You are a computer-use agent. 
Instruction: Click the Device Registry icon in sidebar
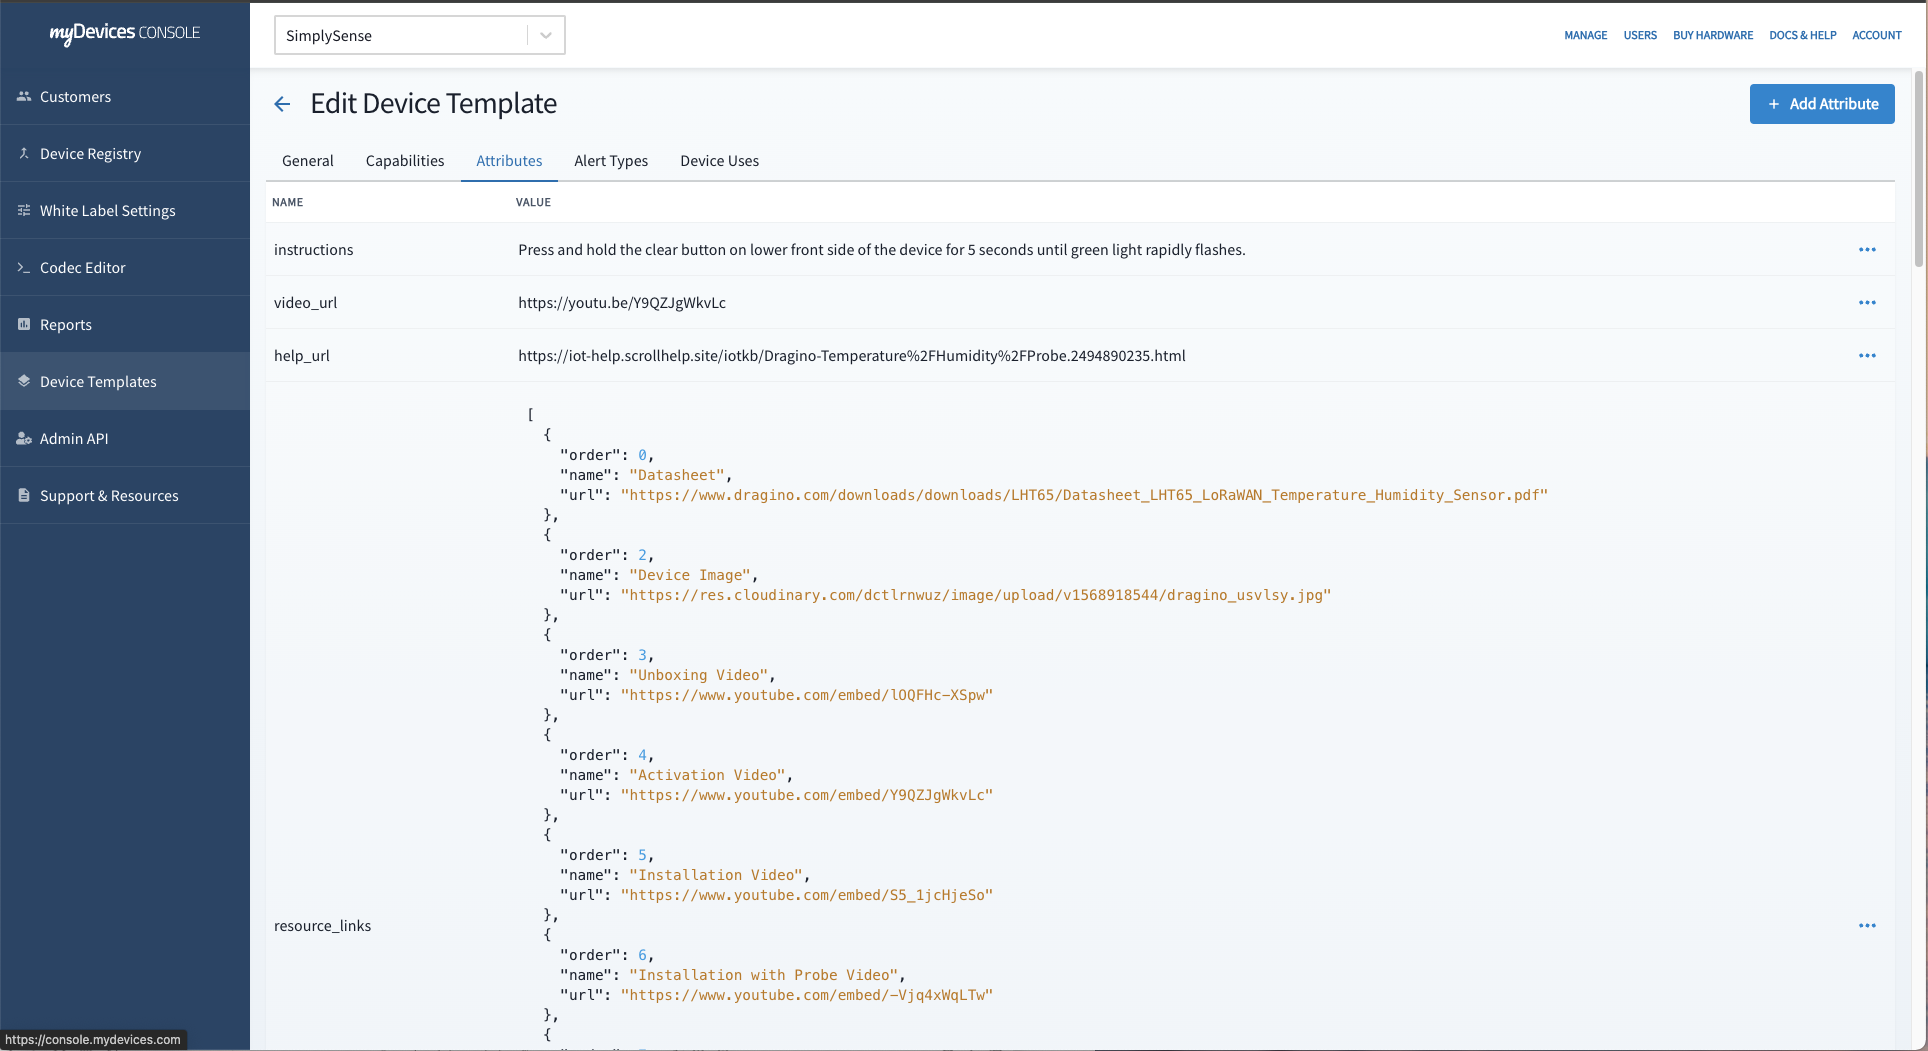[24, 154]
